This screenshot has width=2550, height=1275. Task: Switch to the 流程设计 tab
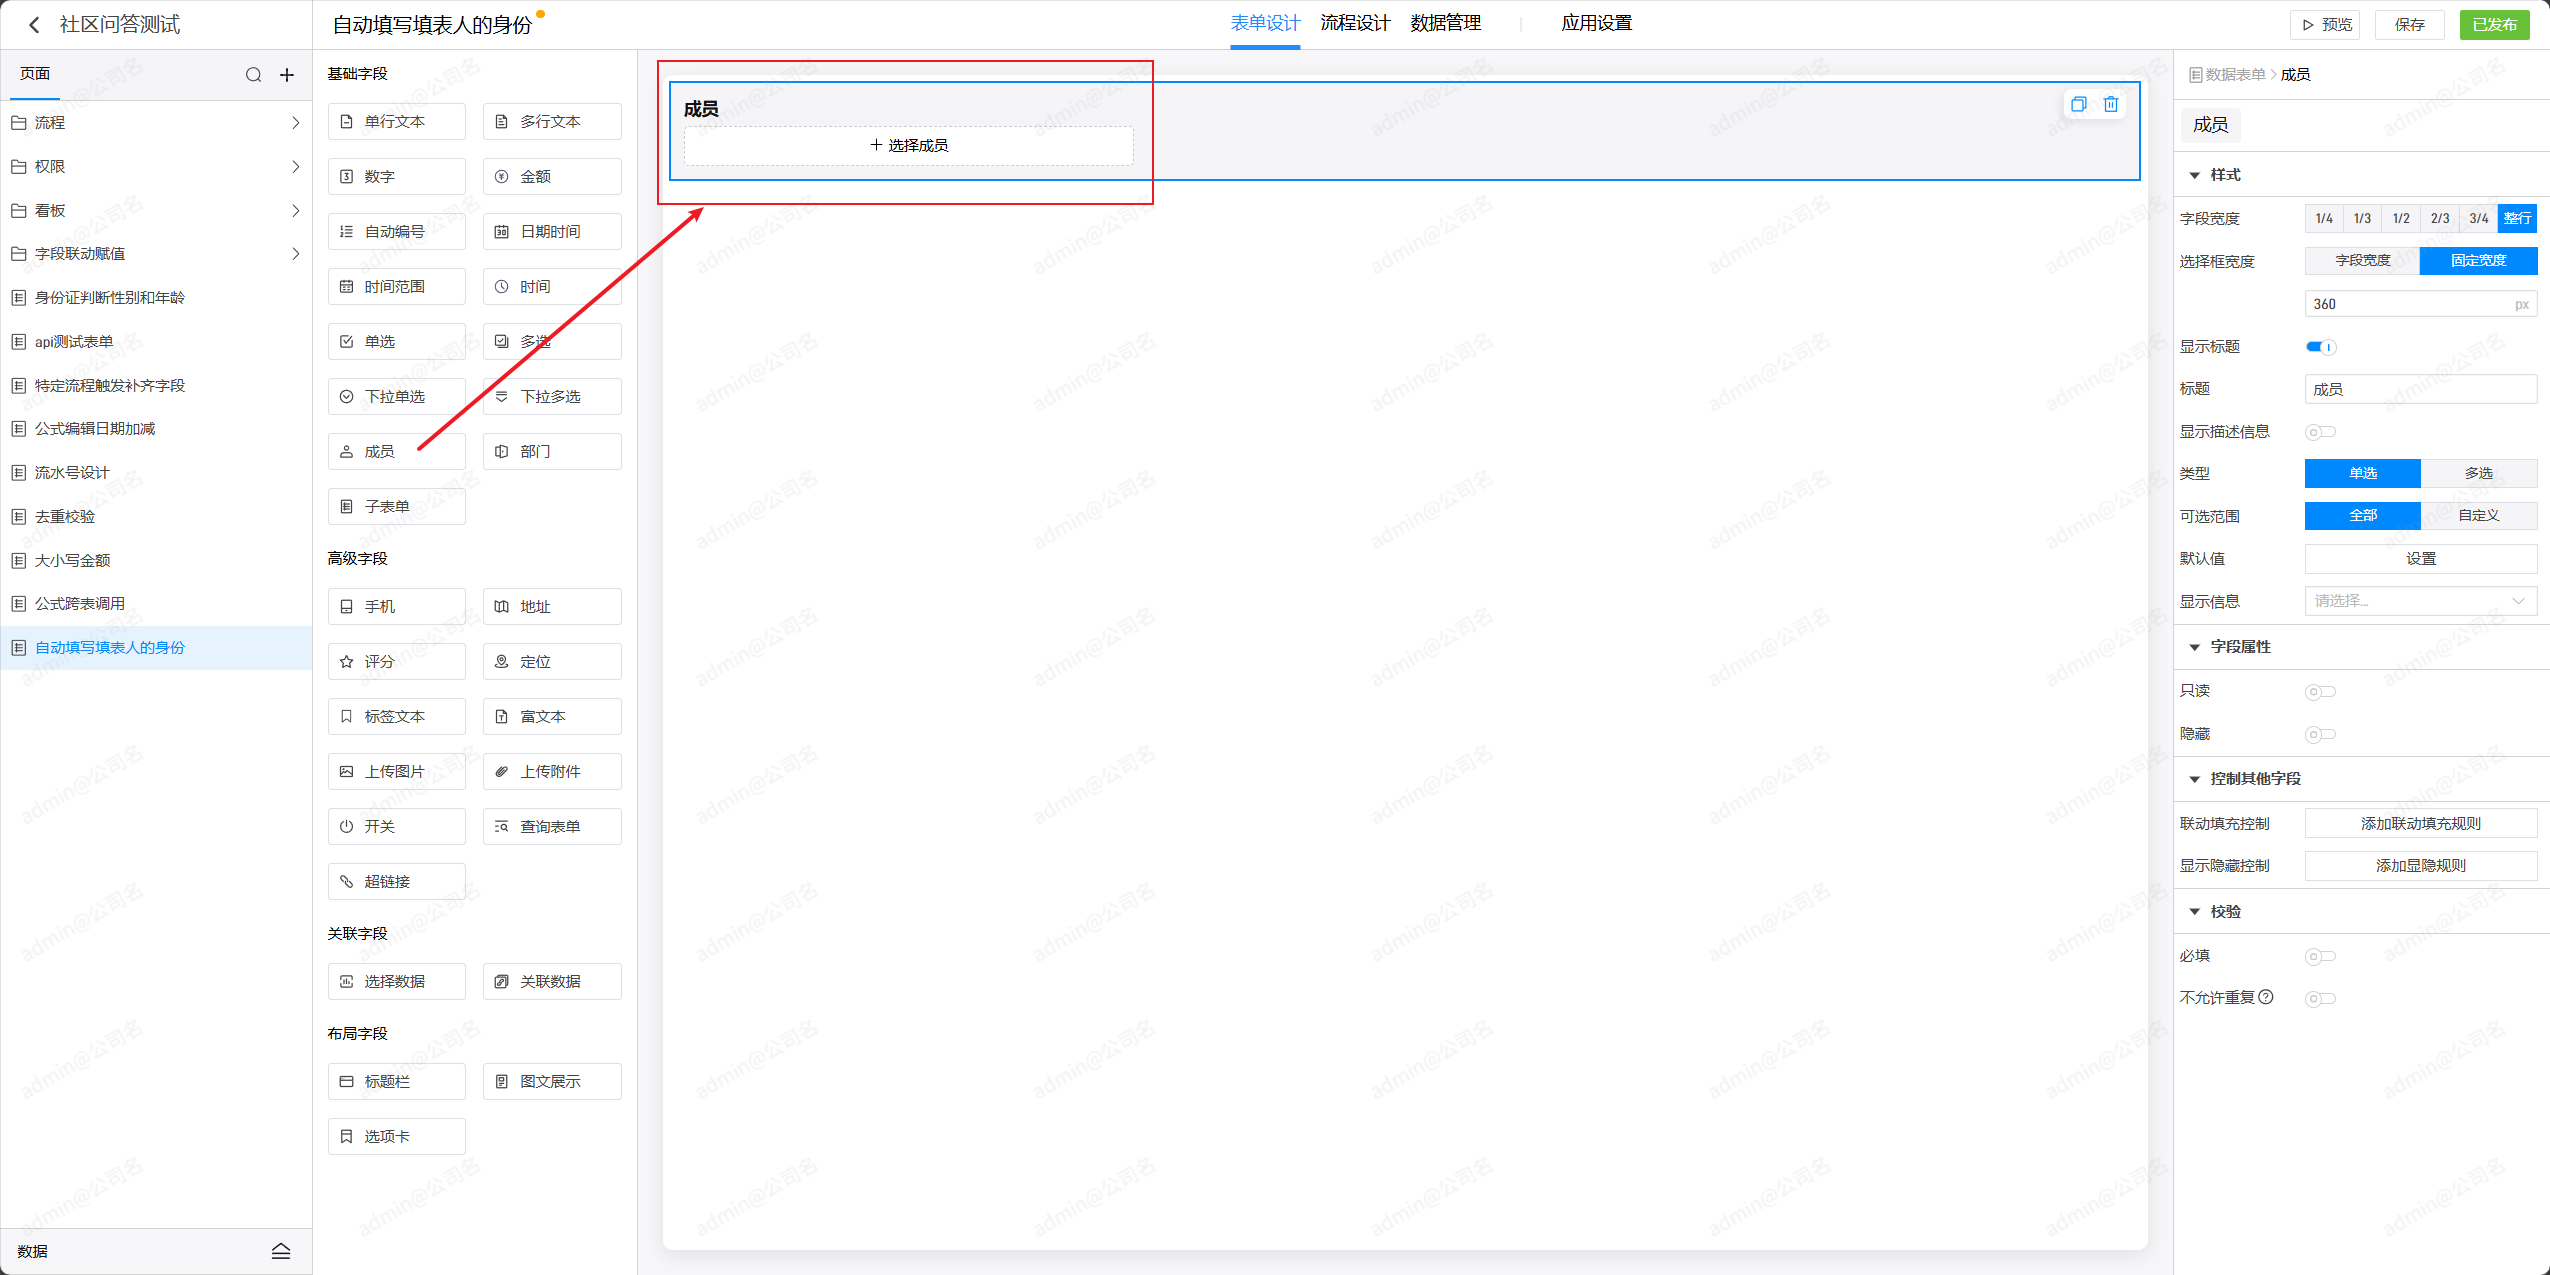coord(1355,23)
